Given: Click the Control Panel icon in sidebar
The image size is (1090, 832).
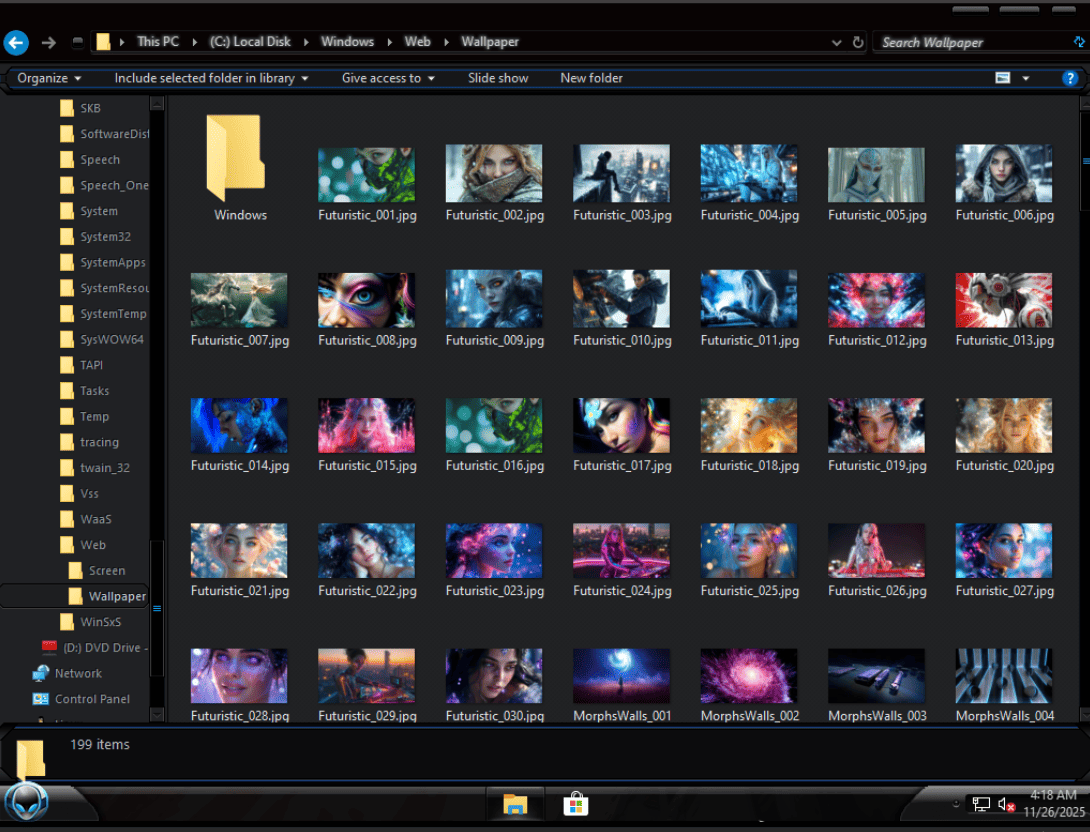Looking at the screenshot, I should [40, 699].
